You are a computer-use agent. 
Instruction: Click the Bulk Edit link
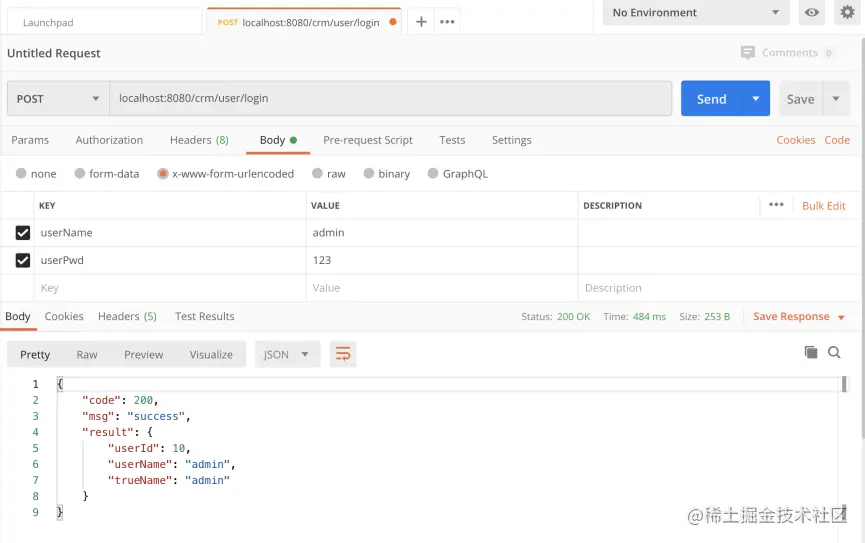(x=824, y=206)
